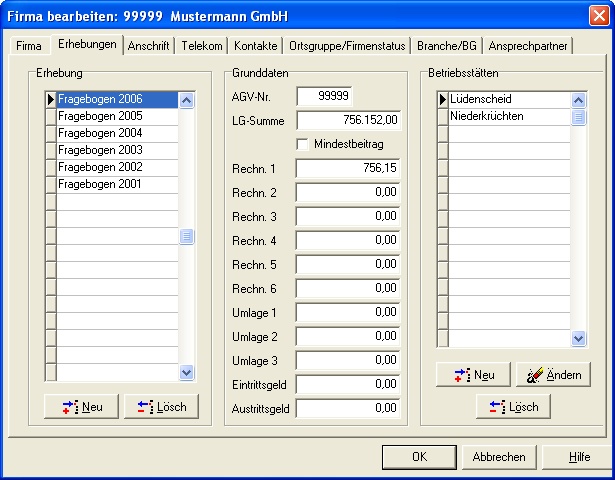Click the Austrittsgeld input field

click(348, 408)
